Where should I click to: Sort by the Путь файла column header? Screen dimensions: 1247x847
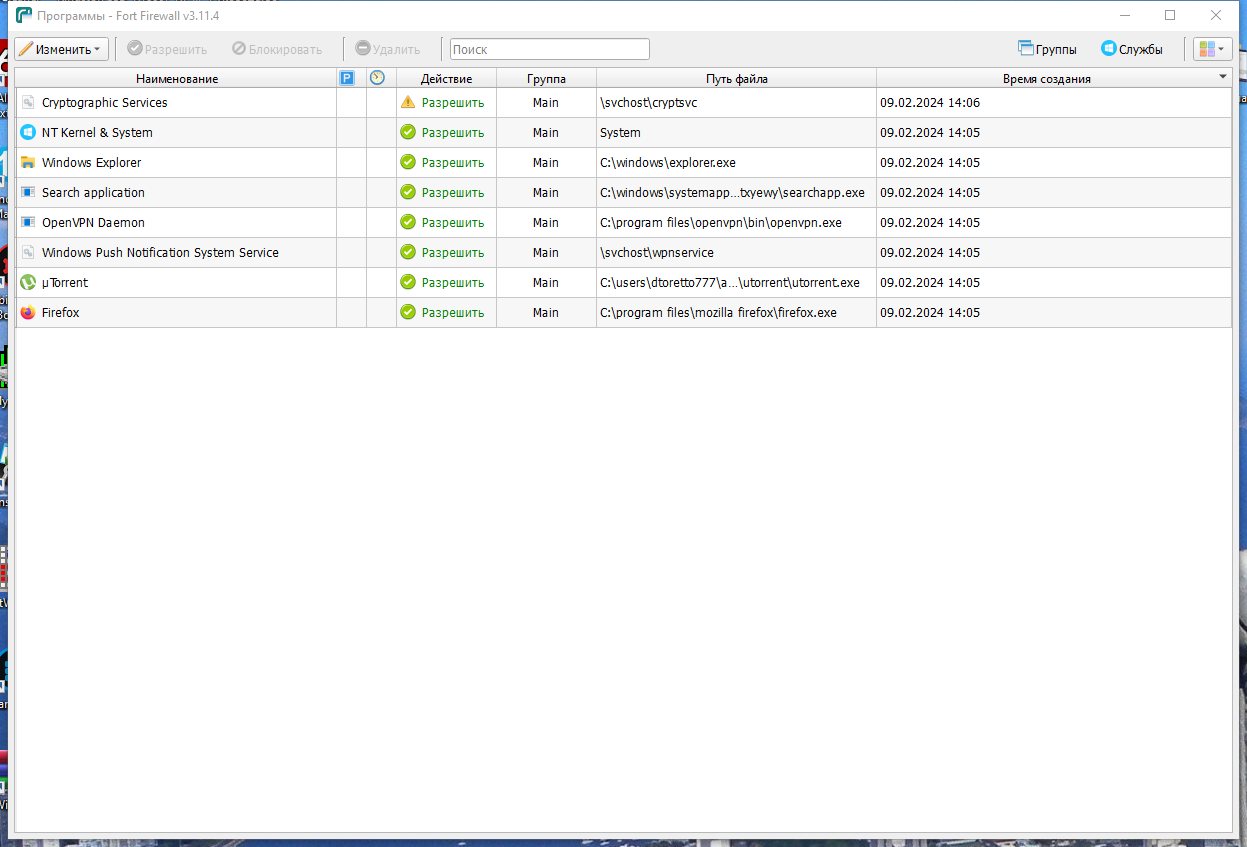point(737,78)
